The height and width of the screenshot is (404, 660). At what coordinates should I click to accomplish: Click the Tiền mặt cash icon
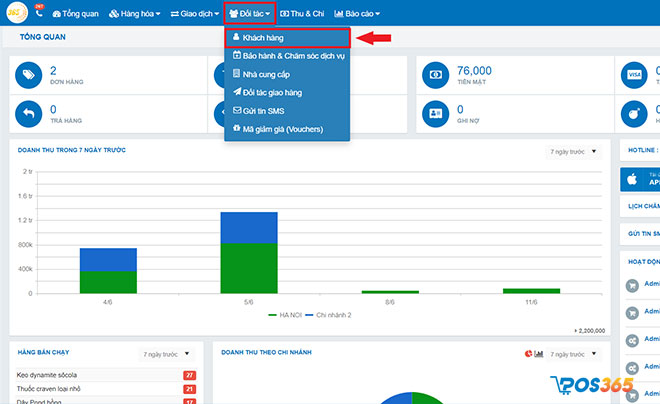pyautogui.click(x=436, y=75)
